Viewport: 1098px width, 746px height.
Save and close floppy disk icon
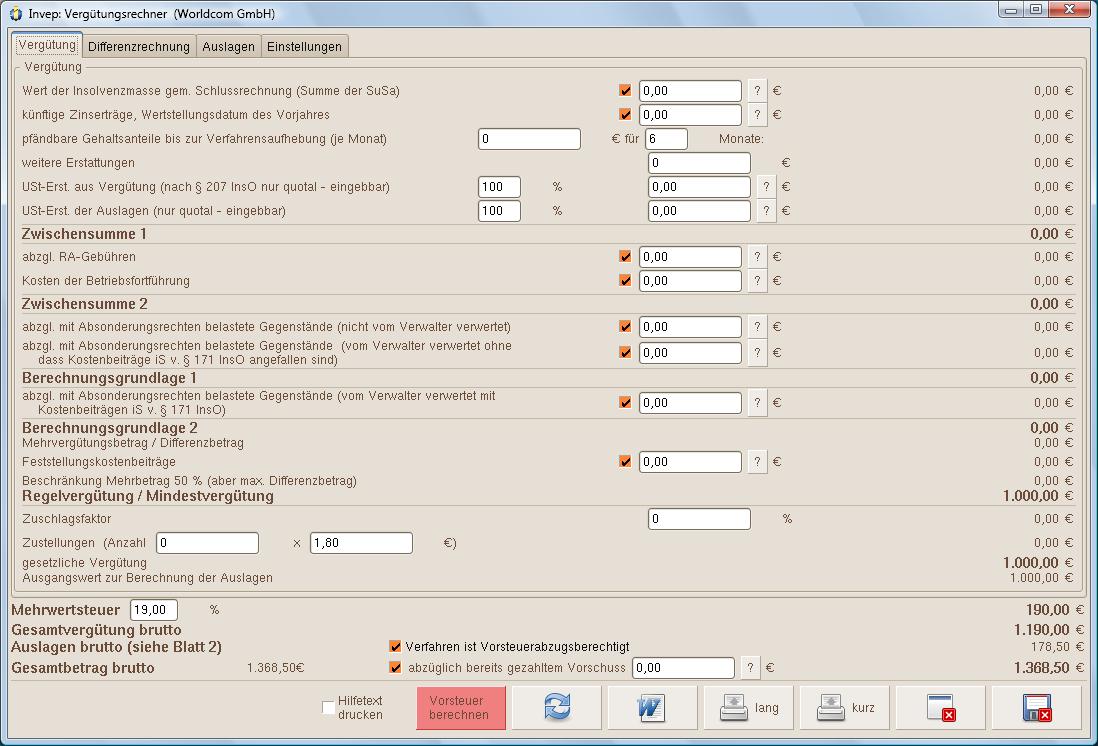tap(1036, 707)
